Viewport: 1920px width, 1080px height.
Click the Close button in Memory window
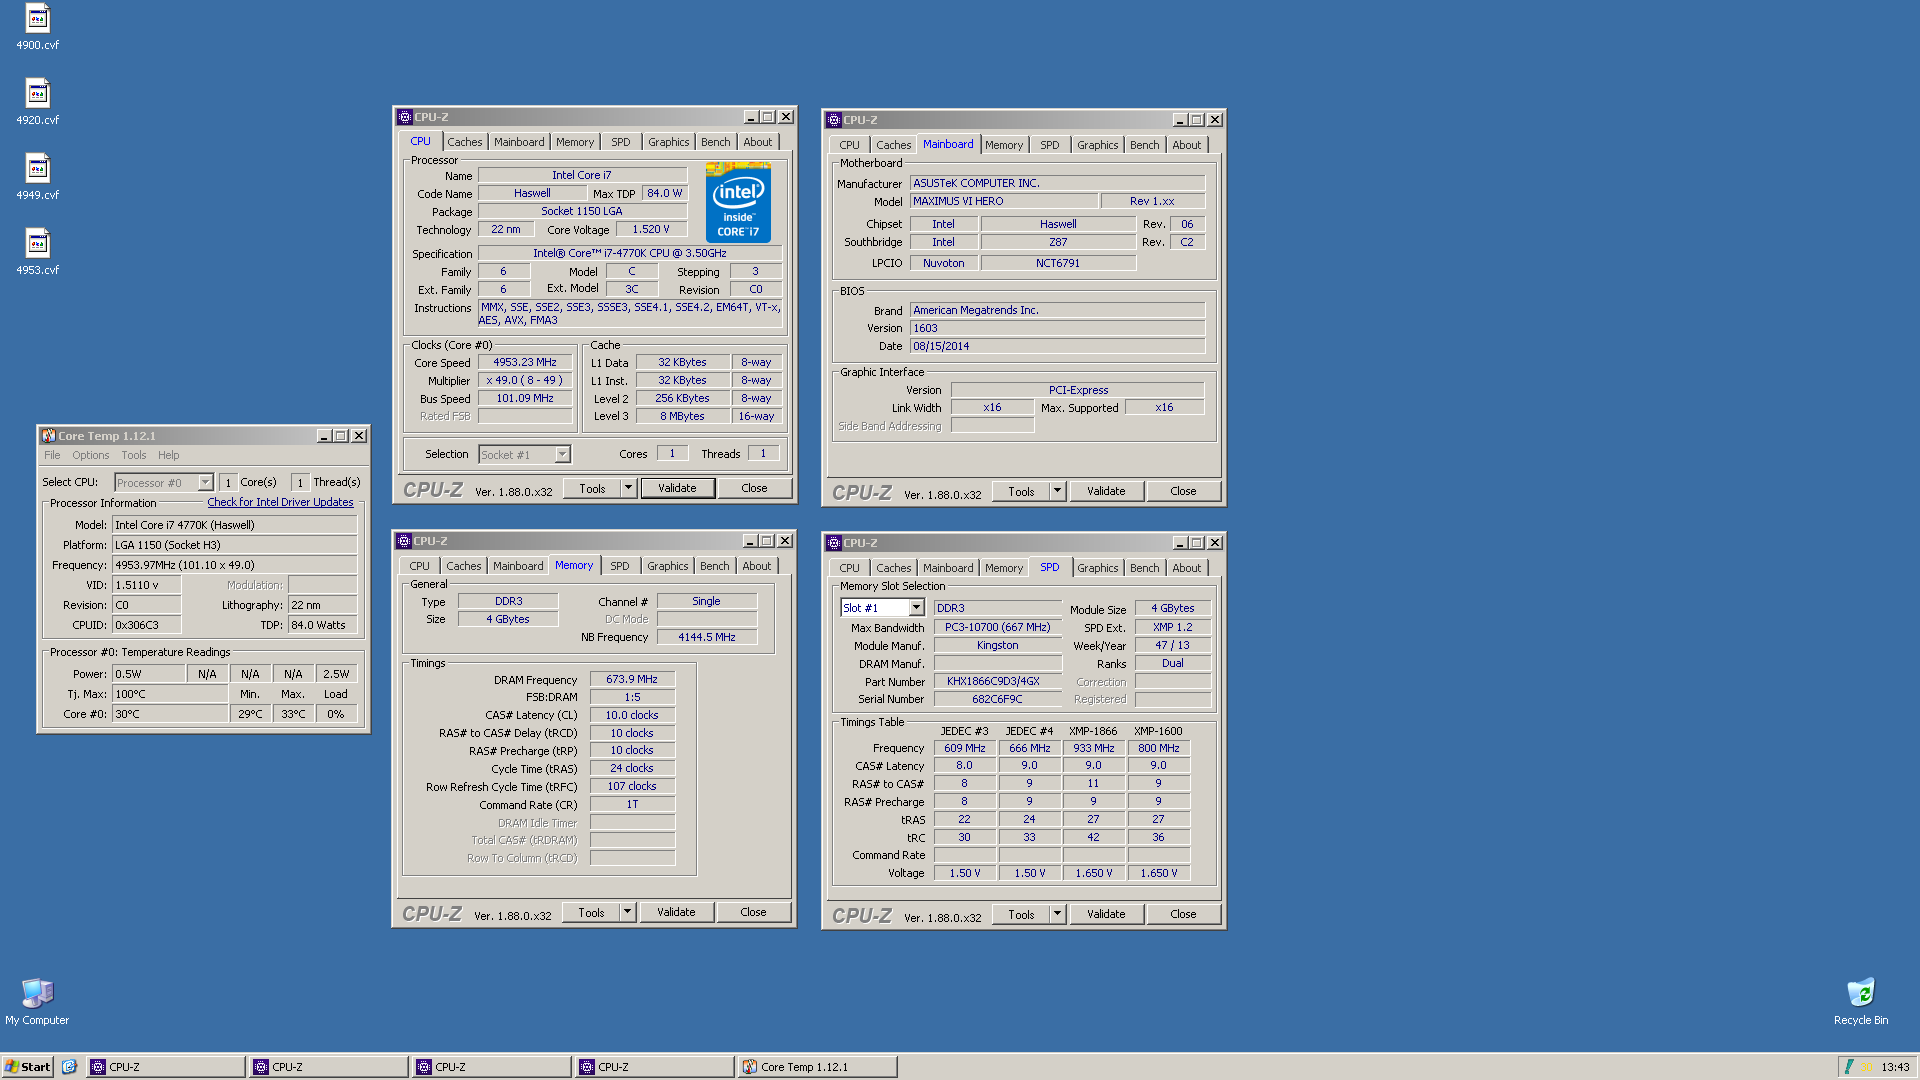click(753, 912)
